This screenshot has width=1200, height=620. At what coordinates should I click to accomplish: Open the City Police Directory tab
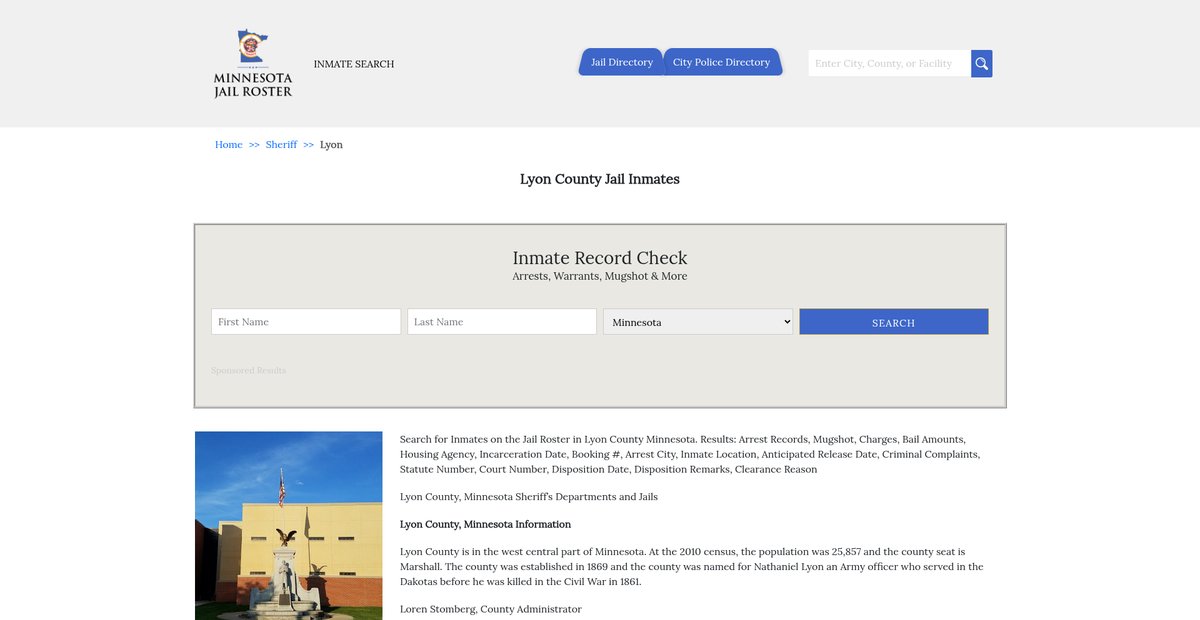point(721,62)
